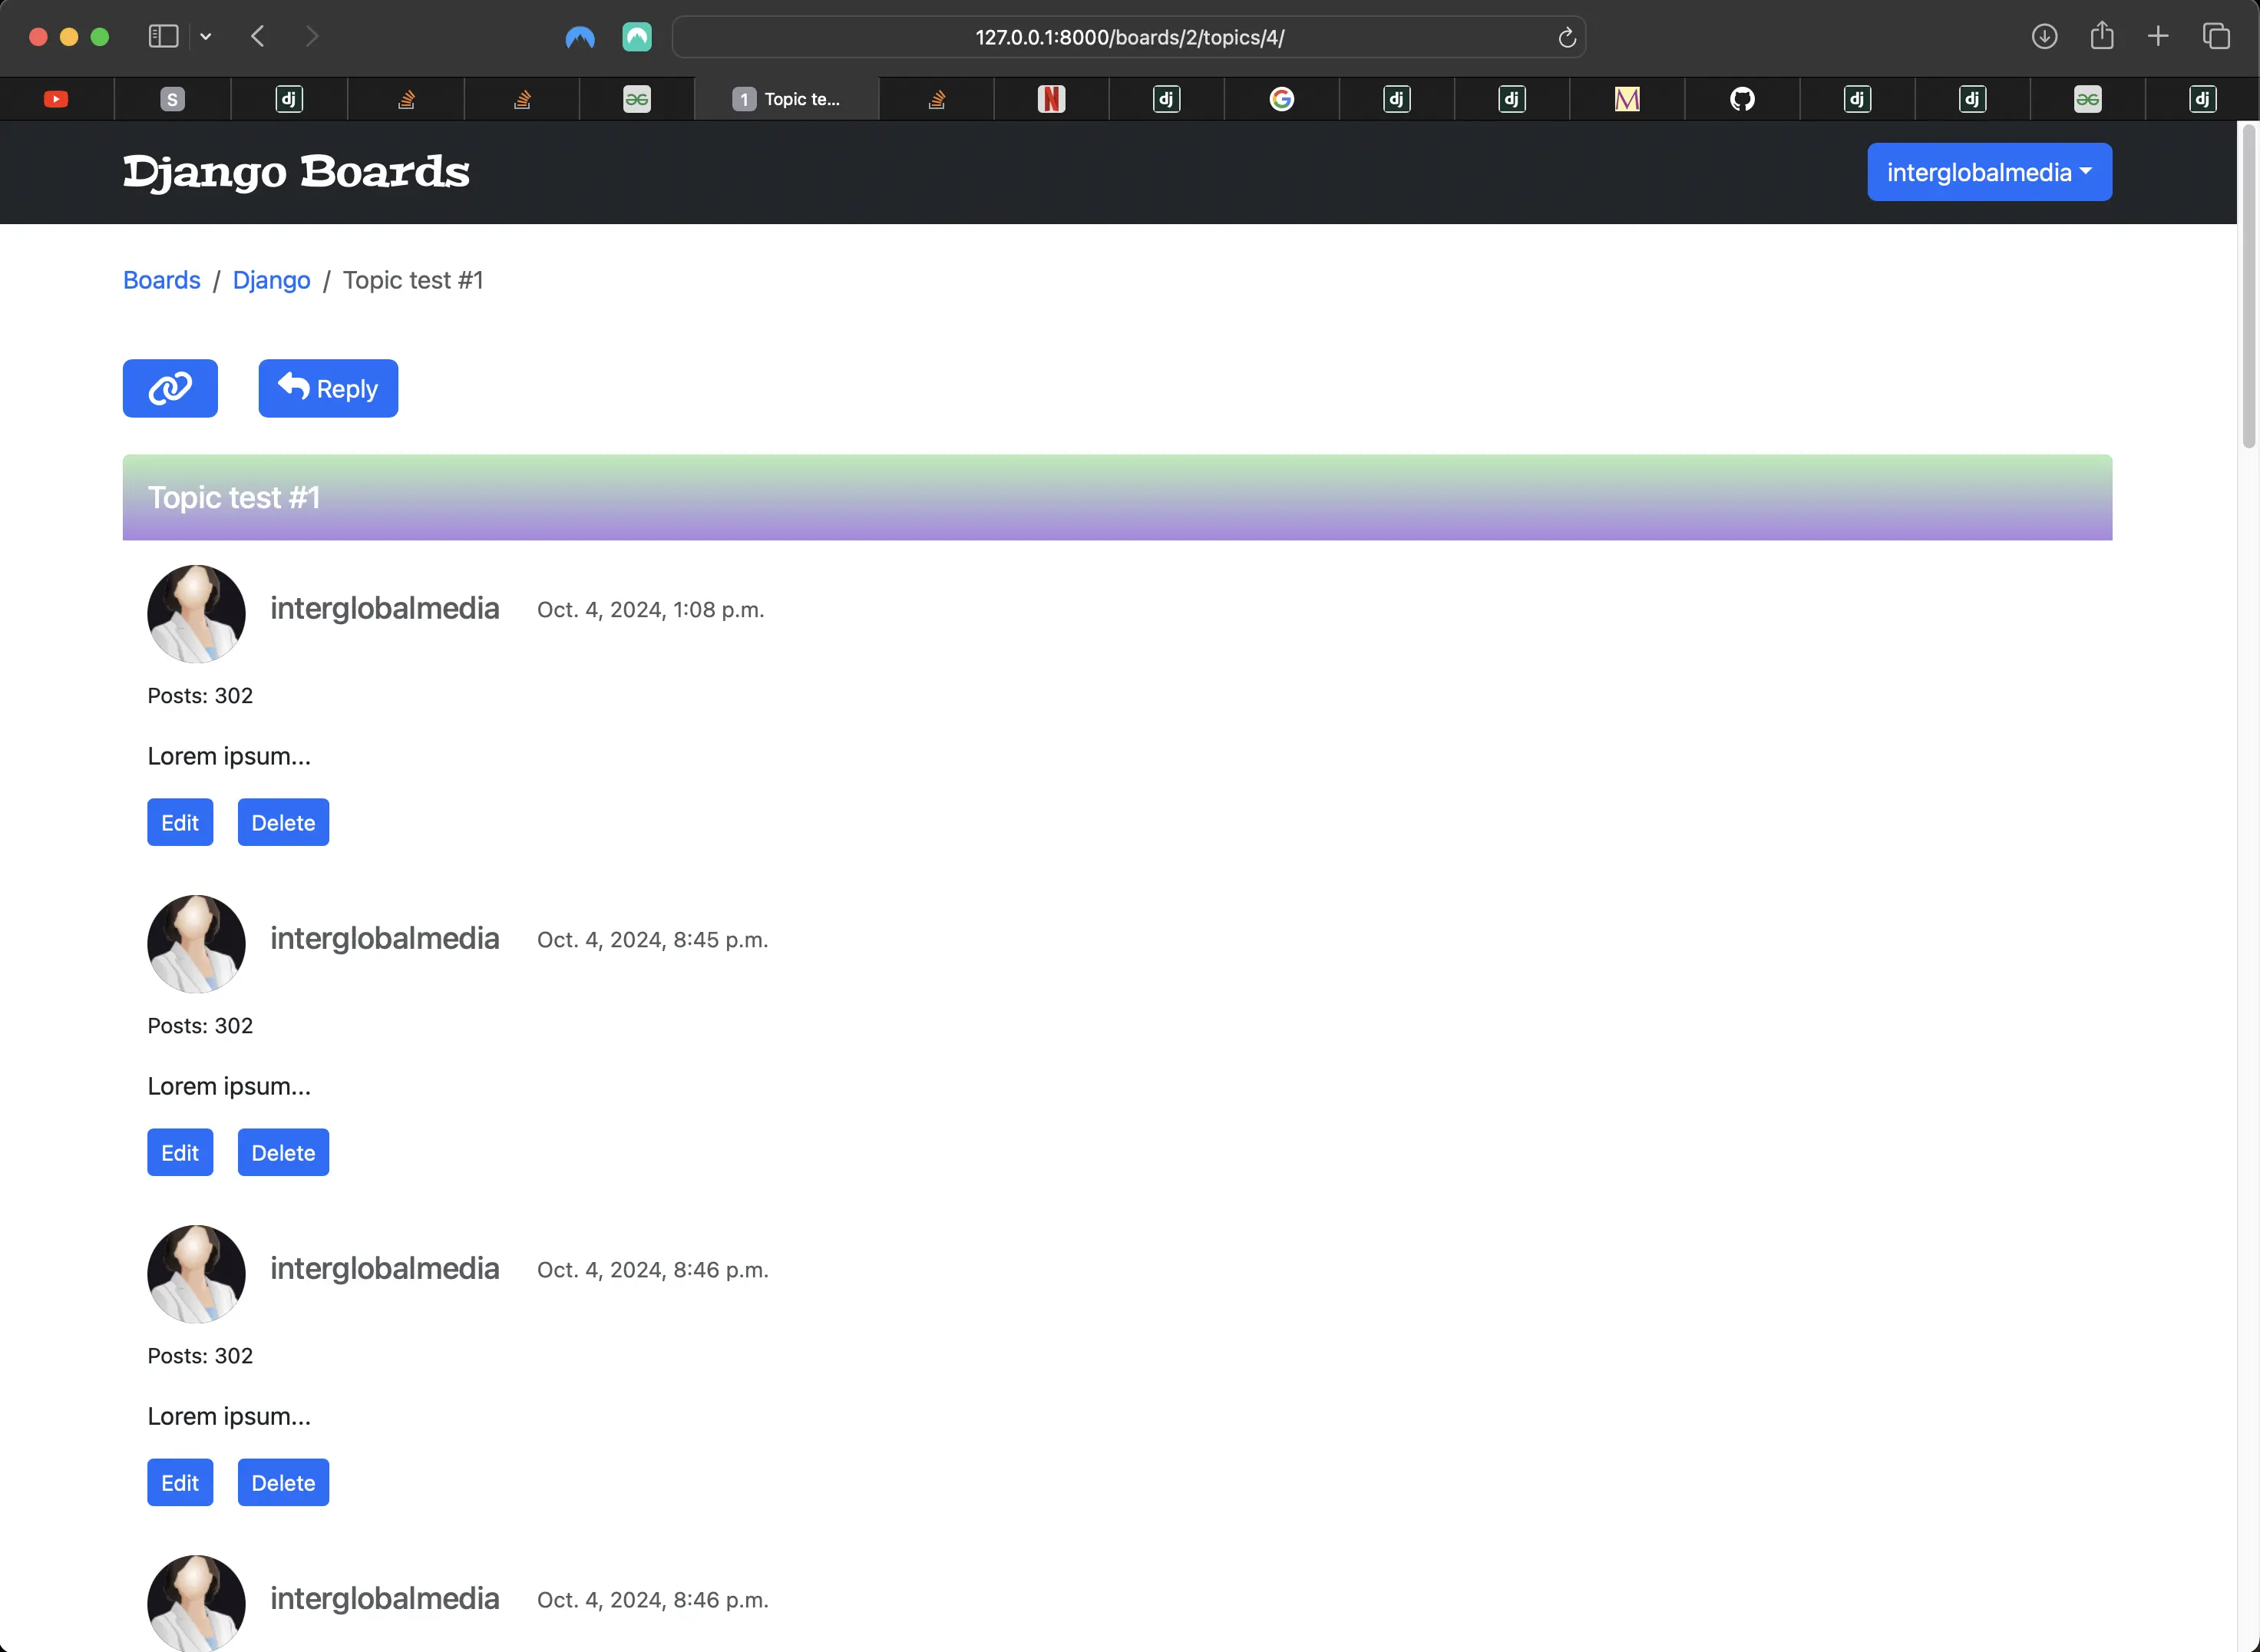
Task: Select the active 'Topic te...' tab
Action: 787,99
